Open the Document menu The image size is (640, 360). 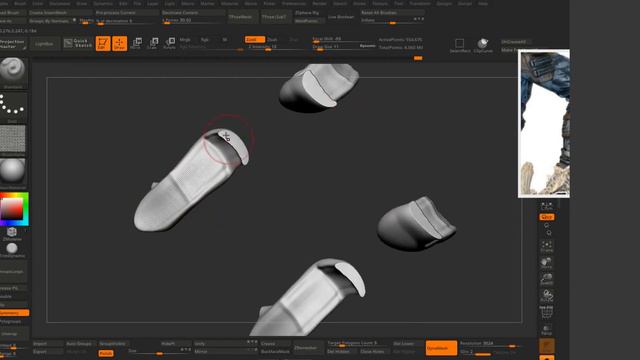click(60, 3)
